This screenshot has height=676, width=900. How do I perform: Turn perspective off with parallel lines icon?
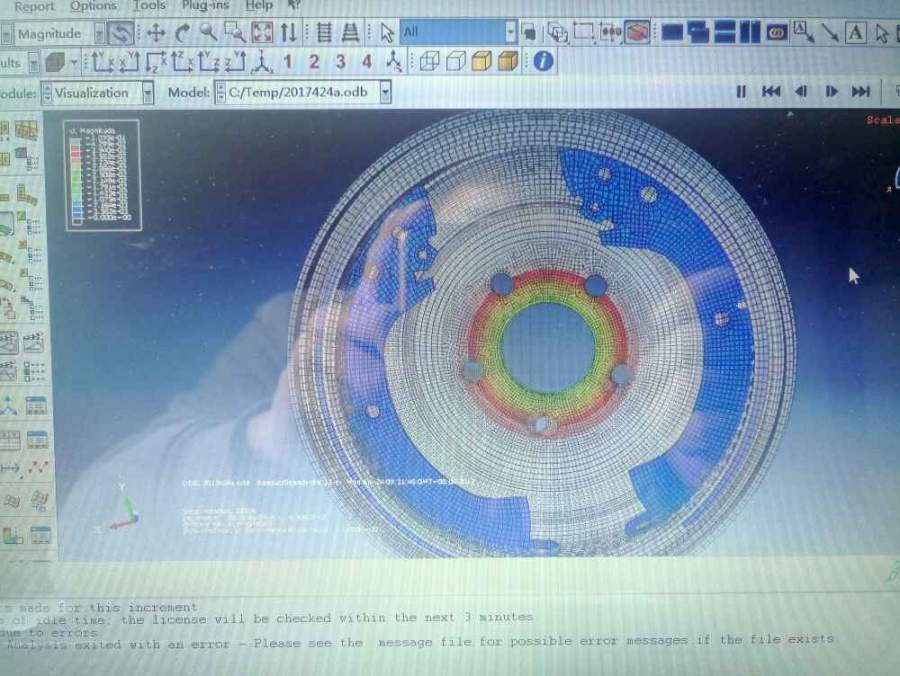click(x=324, y=33)
